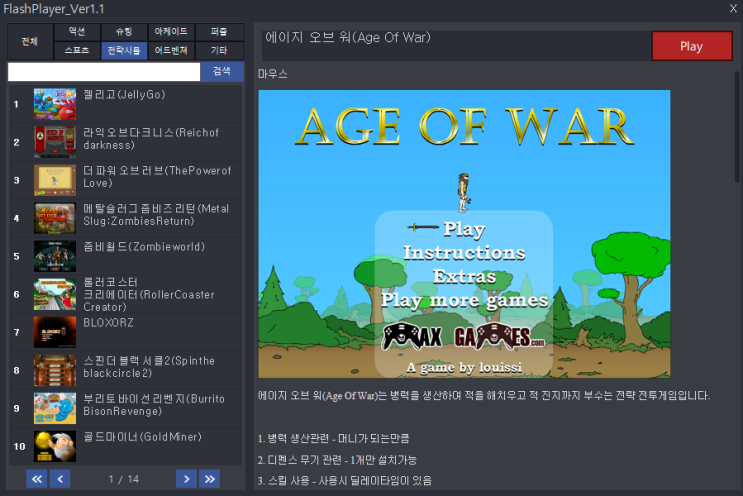Click the description line '3. 스킬 사용'
Screen dimensions: 743x496
click(x=345, y=481)
